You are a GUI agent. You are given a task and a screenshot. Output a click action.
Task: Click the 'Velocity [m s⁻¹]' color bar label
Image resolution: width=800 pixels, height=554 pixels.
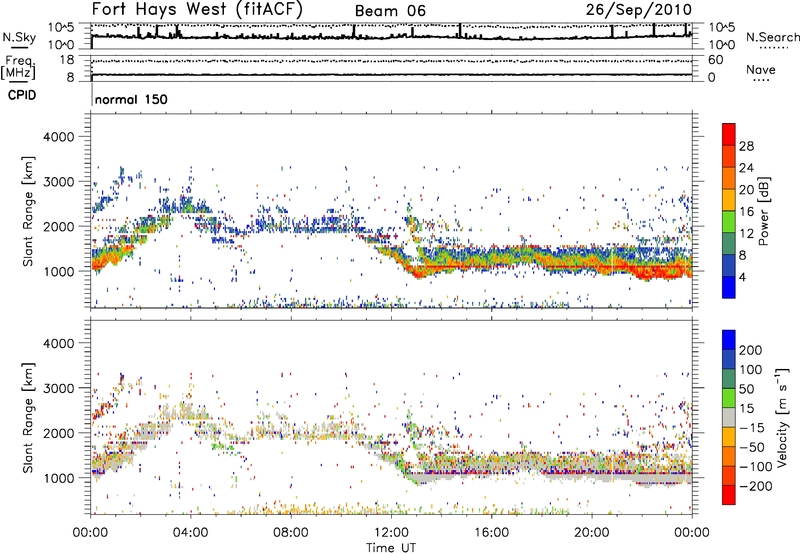tap(782, 417)
